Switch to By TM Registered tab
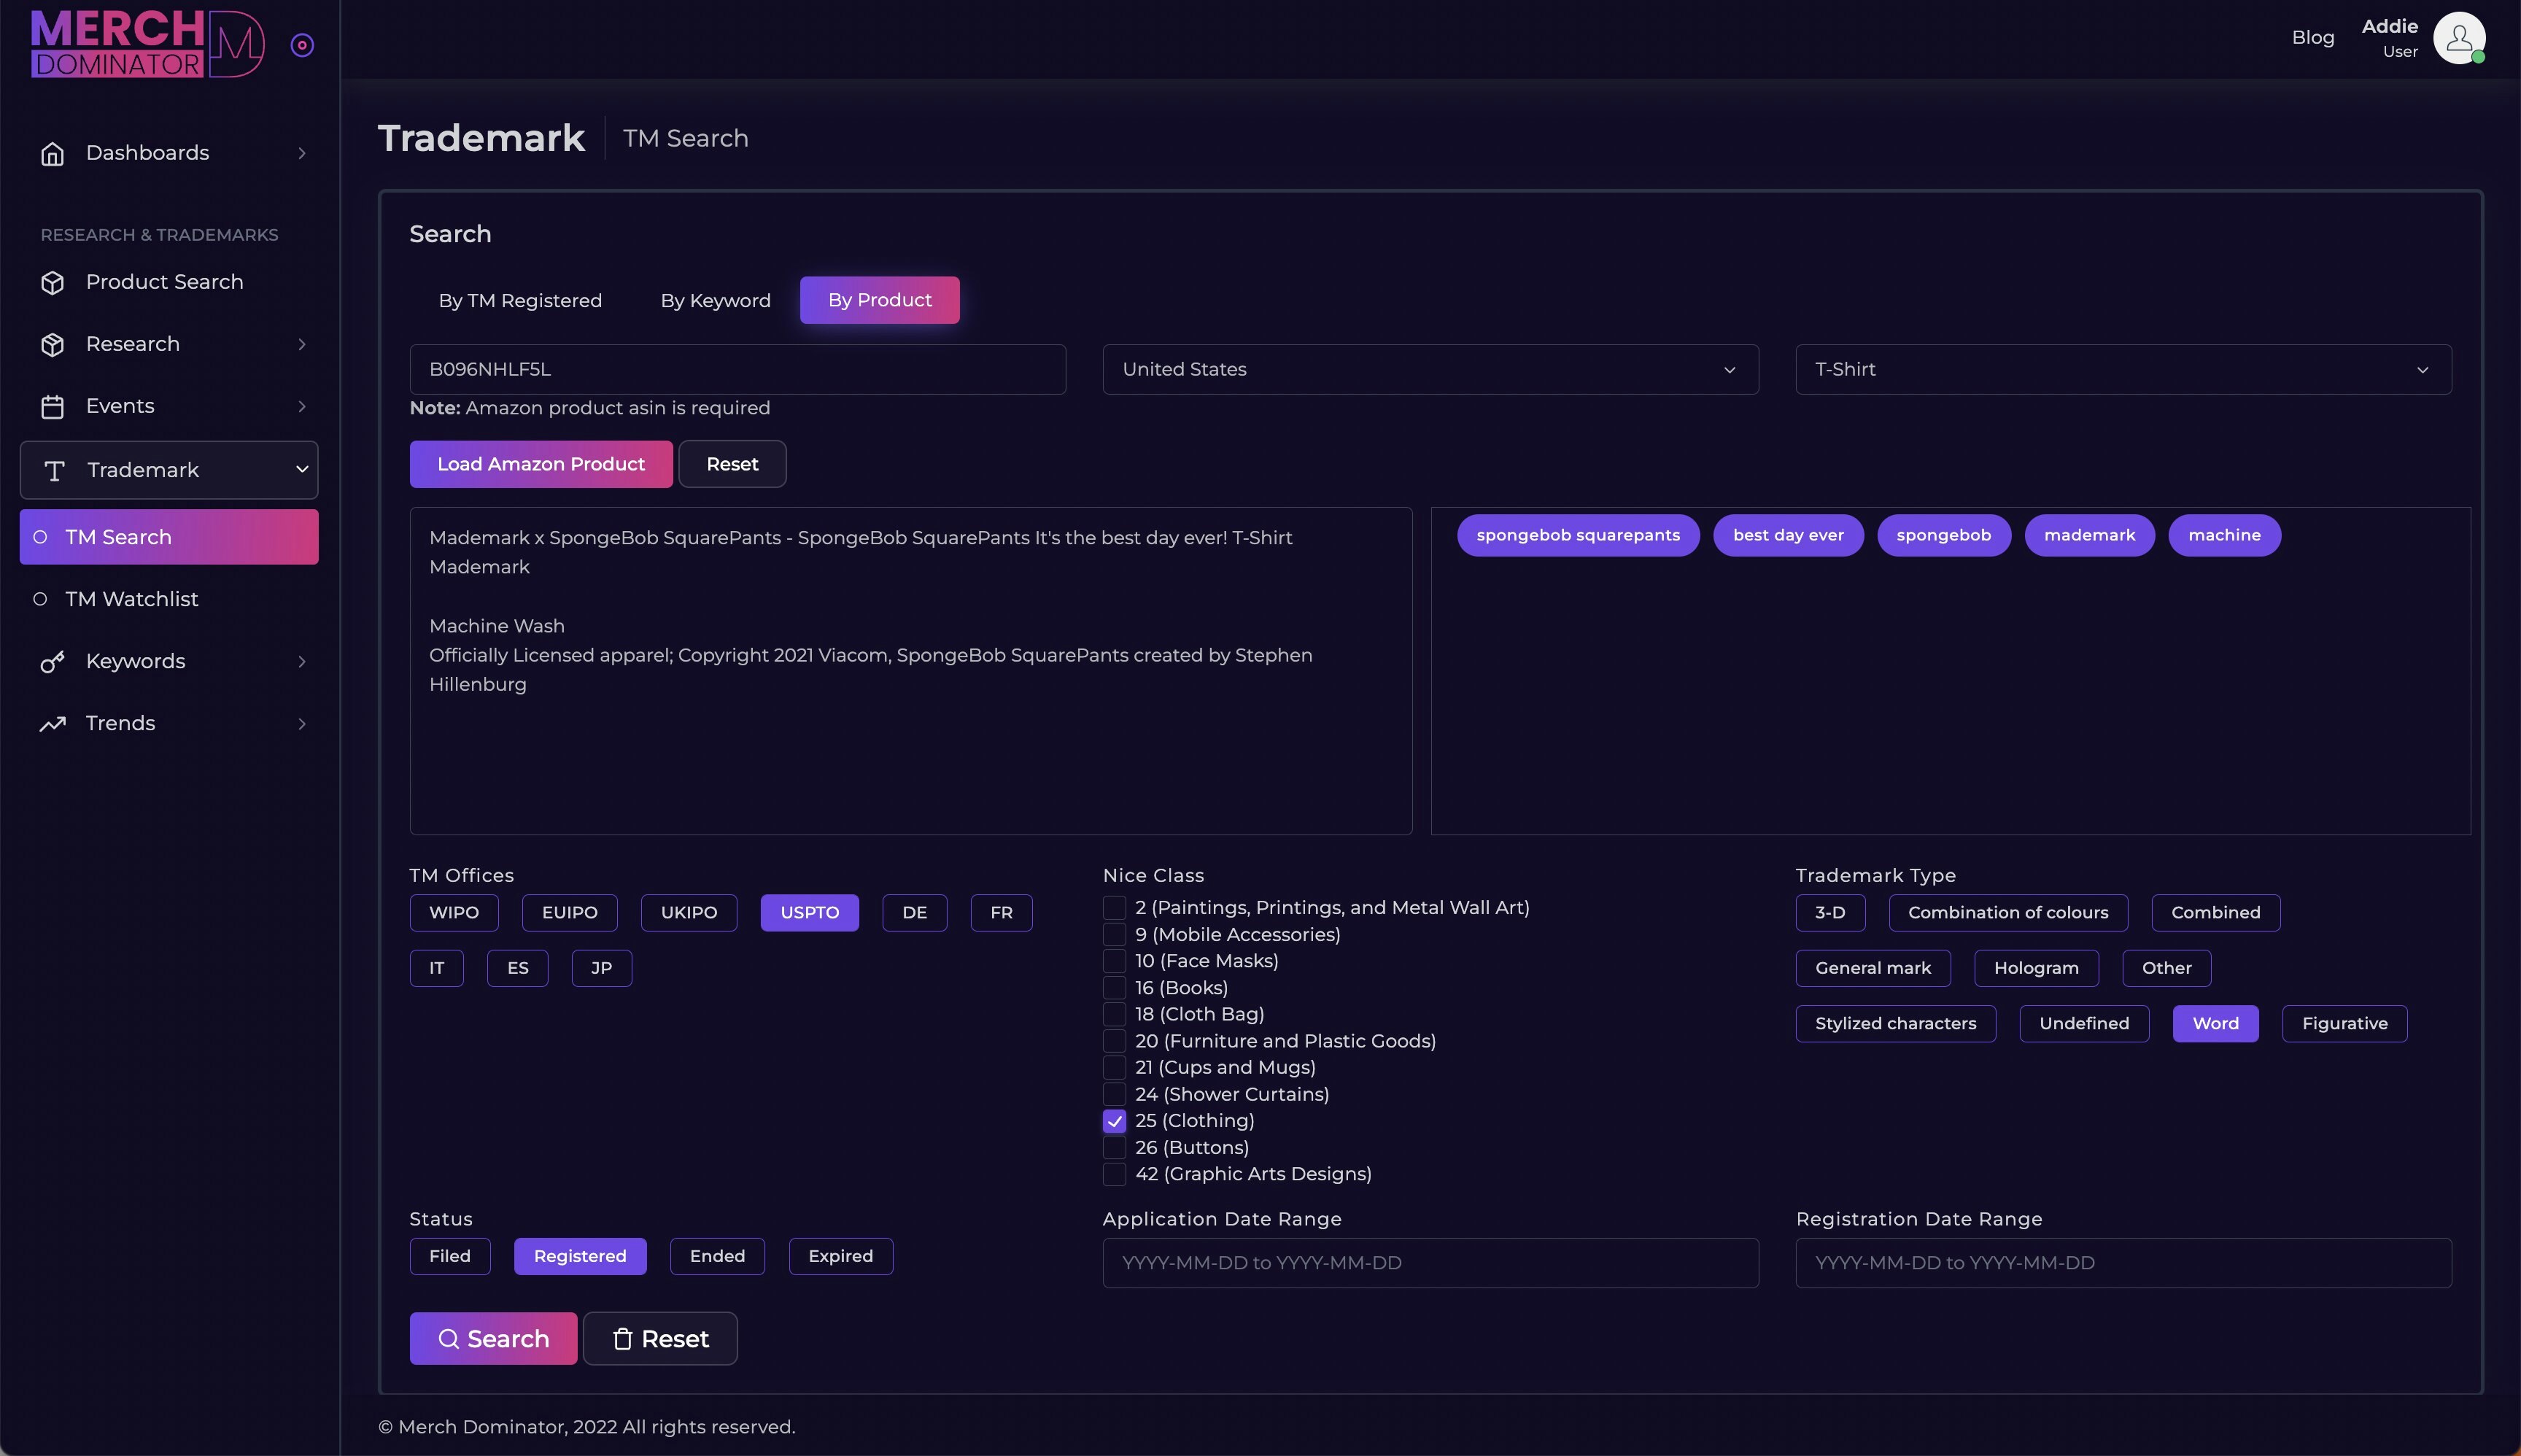The image size is (2521, 1456). pos(520,300)
